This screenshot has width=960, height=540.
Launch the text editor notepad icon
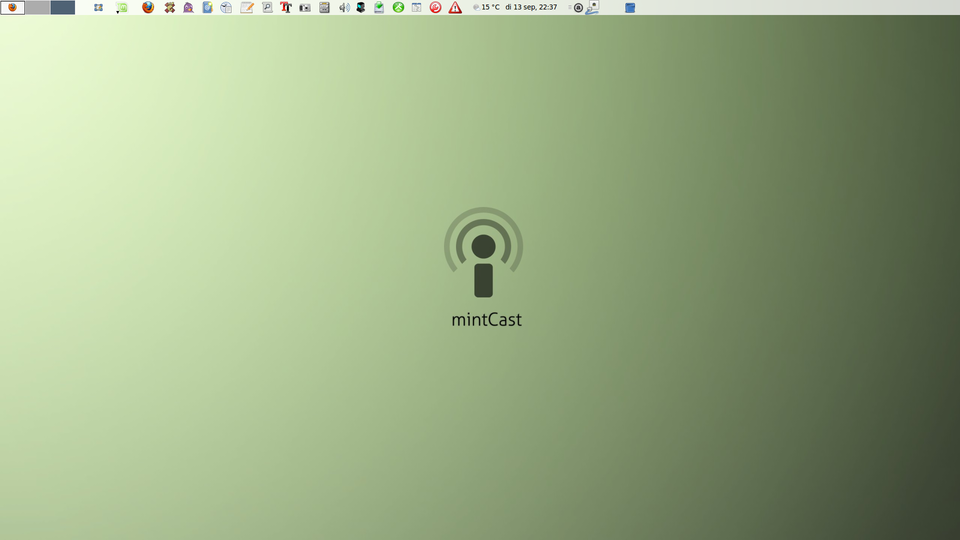(247, 7)
